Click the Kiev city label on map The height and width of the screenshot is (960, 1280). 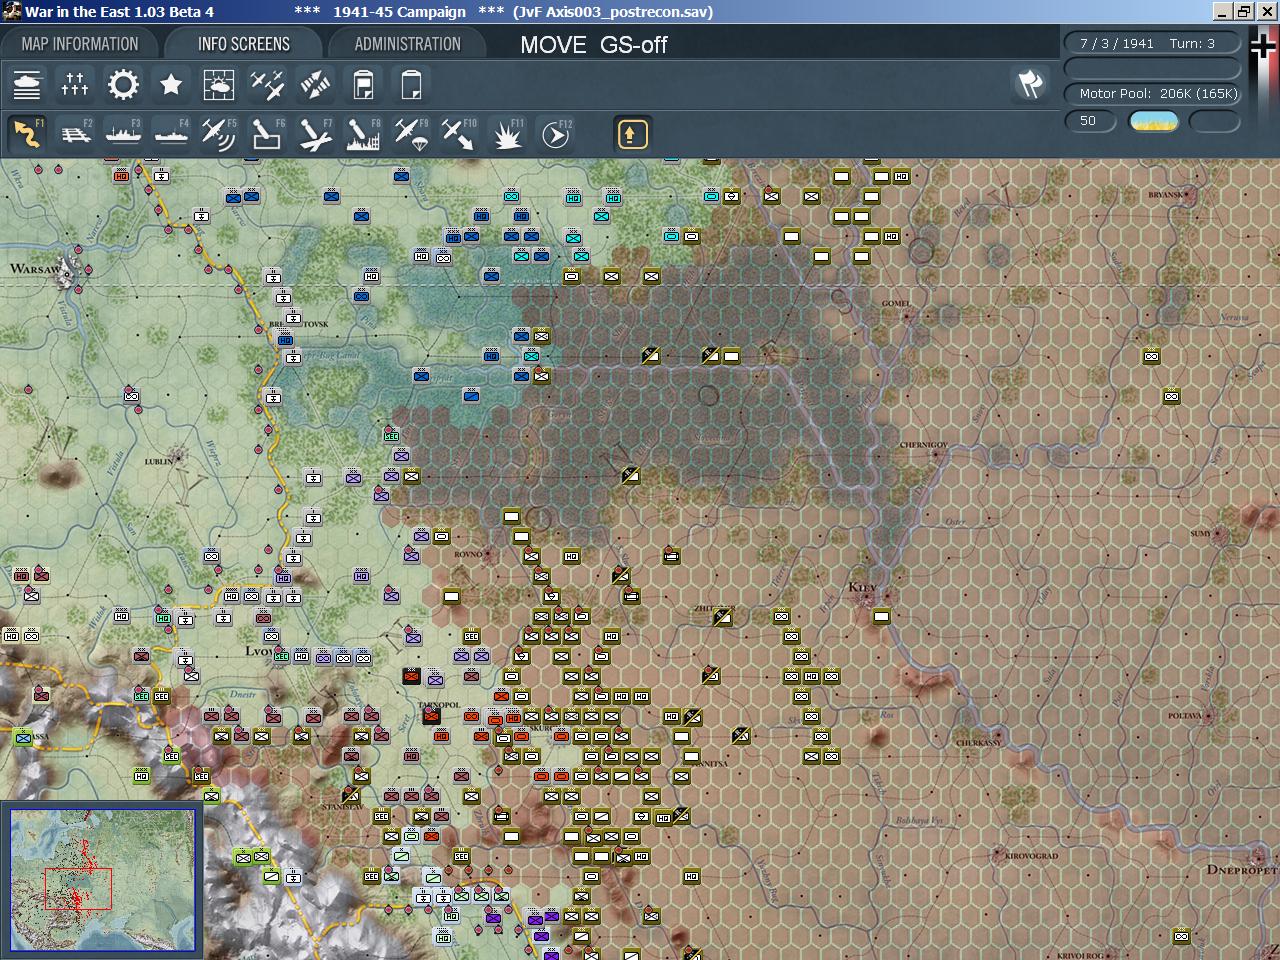[x=862, y=588]
